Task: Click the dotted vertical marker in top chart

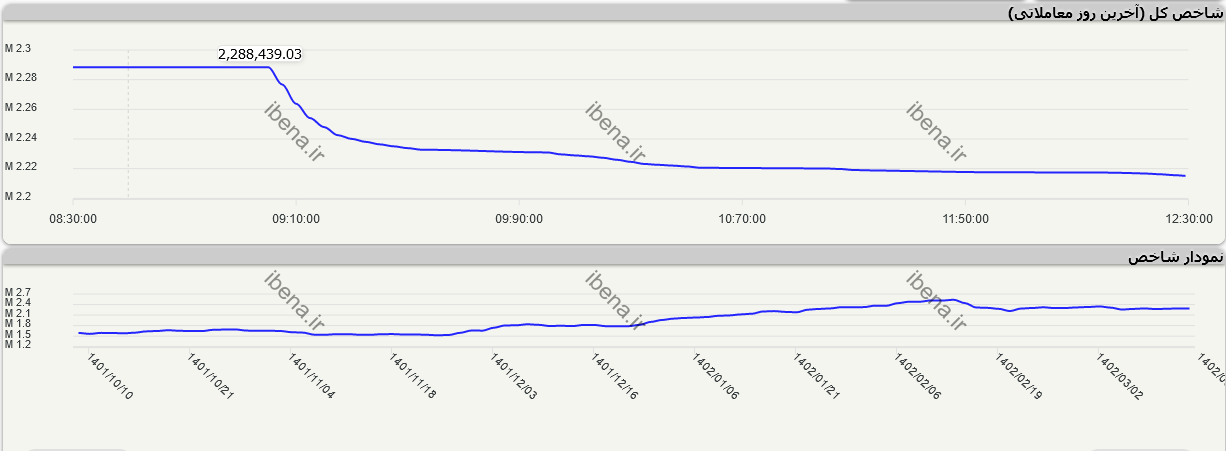Action: coord(128,130)
